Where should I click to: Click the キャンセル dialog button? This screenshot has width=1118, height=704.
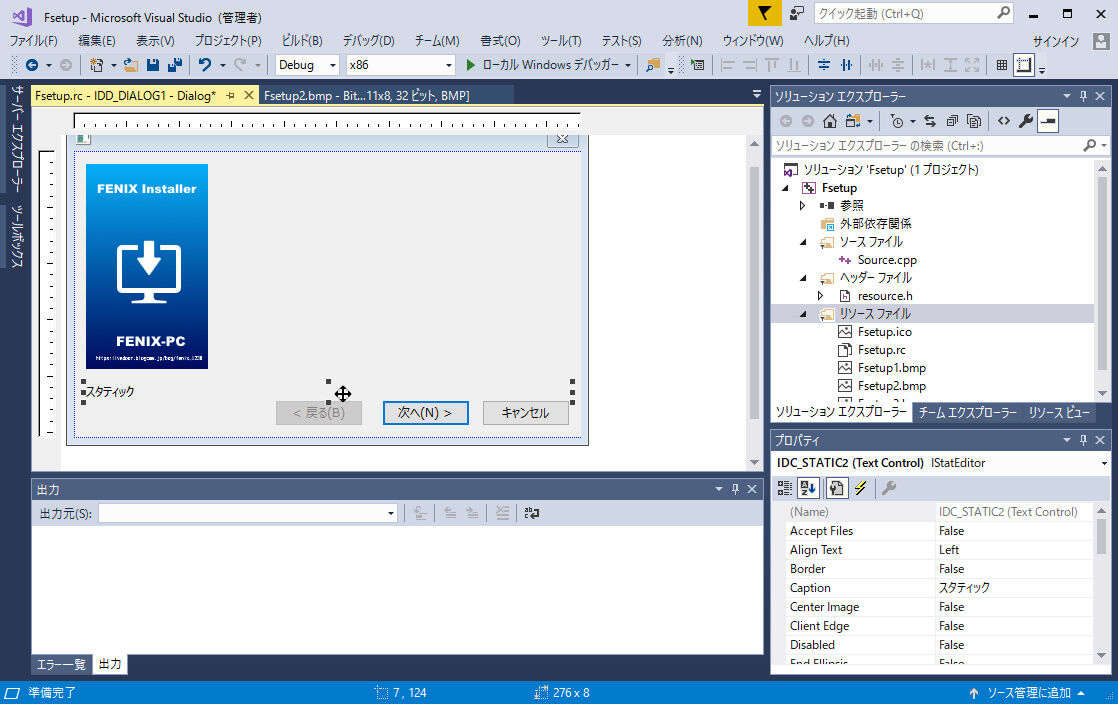[x=525, y=413]
